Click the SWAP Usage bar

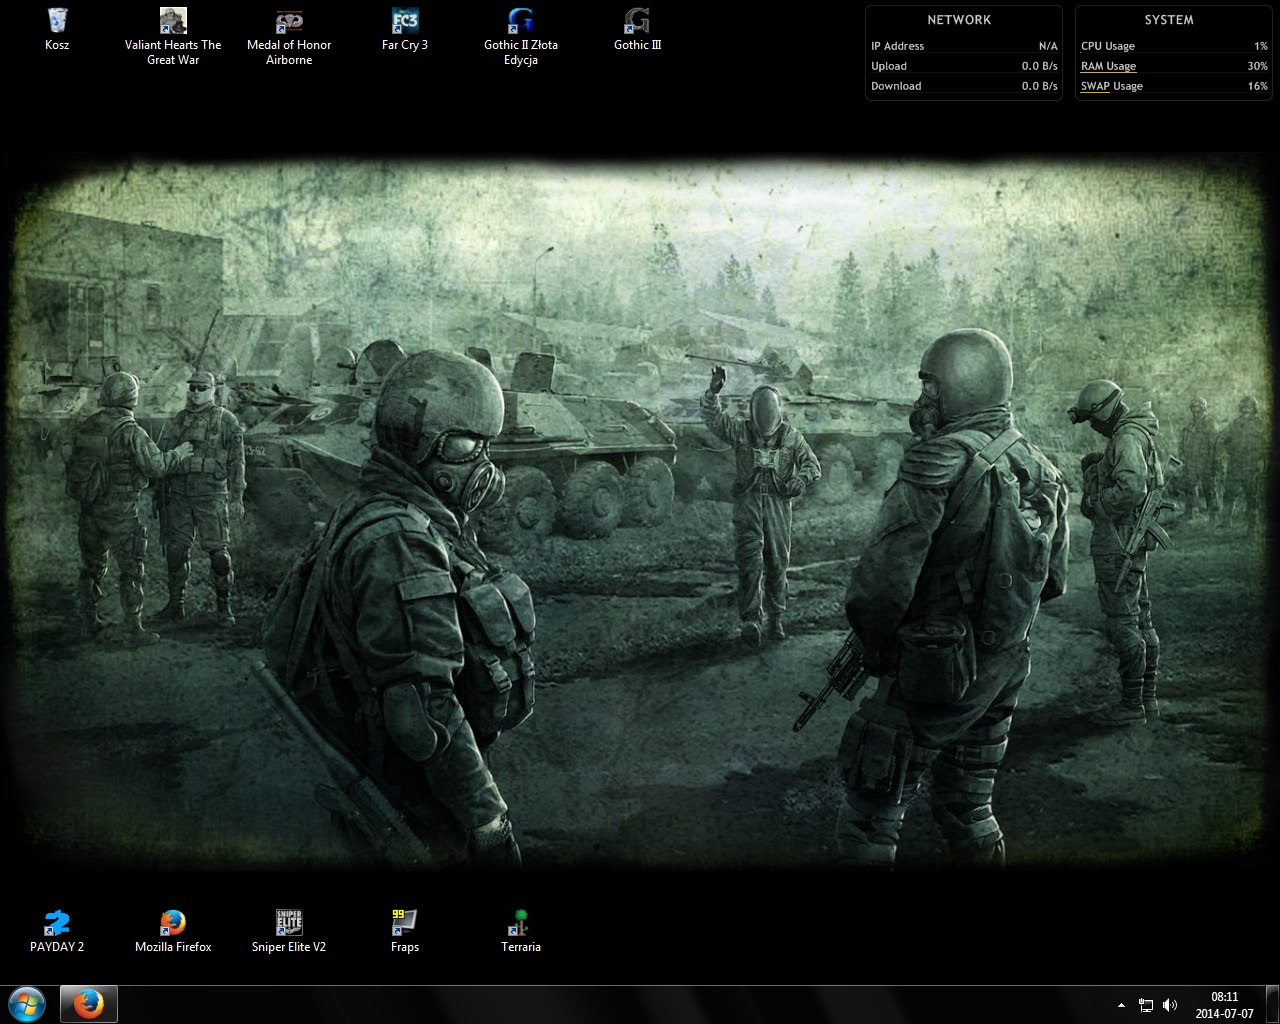[x=1174, y=86]
